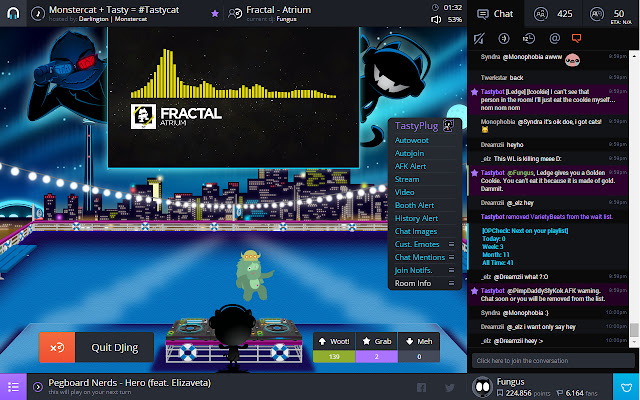
Task: Click the @ mentions filter icon
Action: coord(554,38)
